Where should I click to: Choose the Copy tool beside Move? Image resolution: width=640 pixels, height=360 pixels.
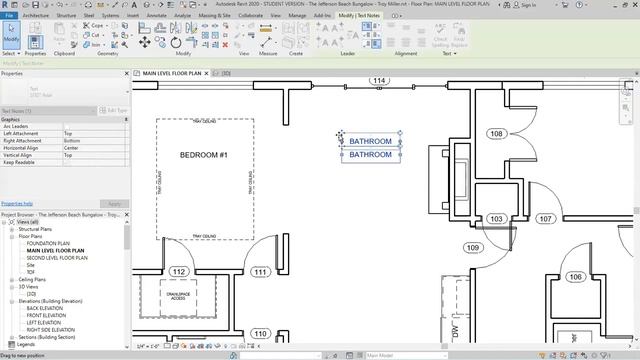(160, 42)
